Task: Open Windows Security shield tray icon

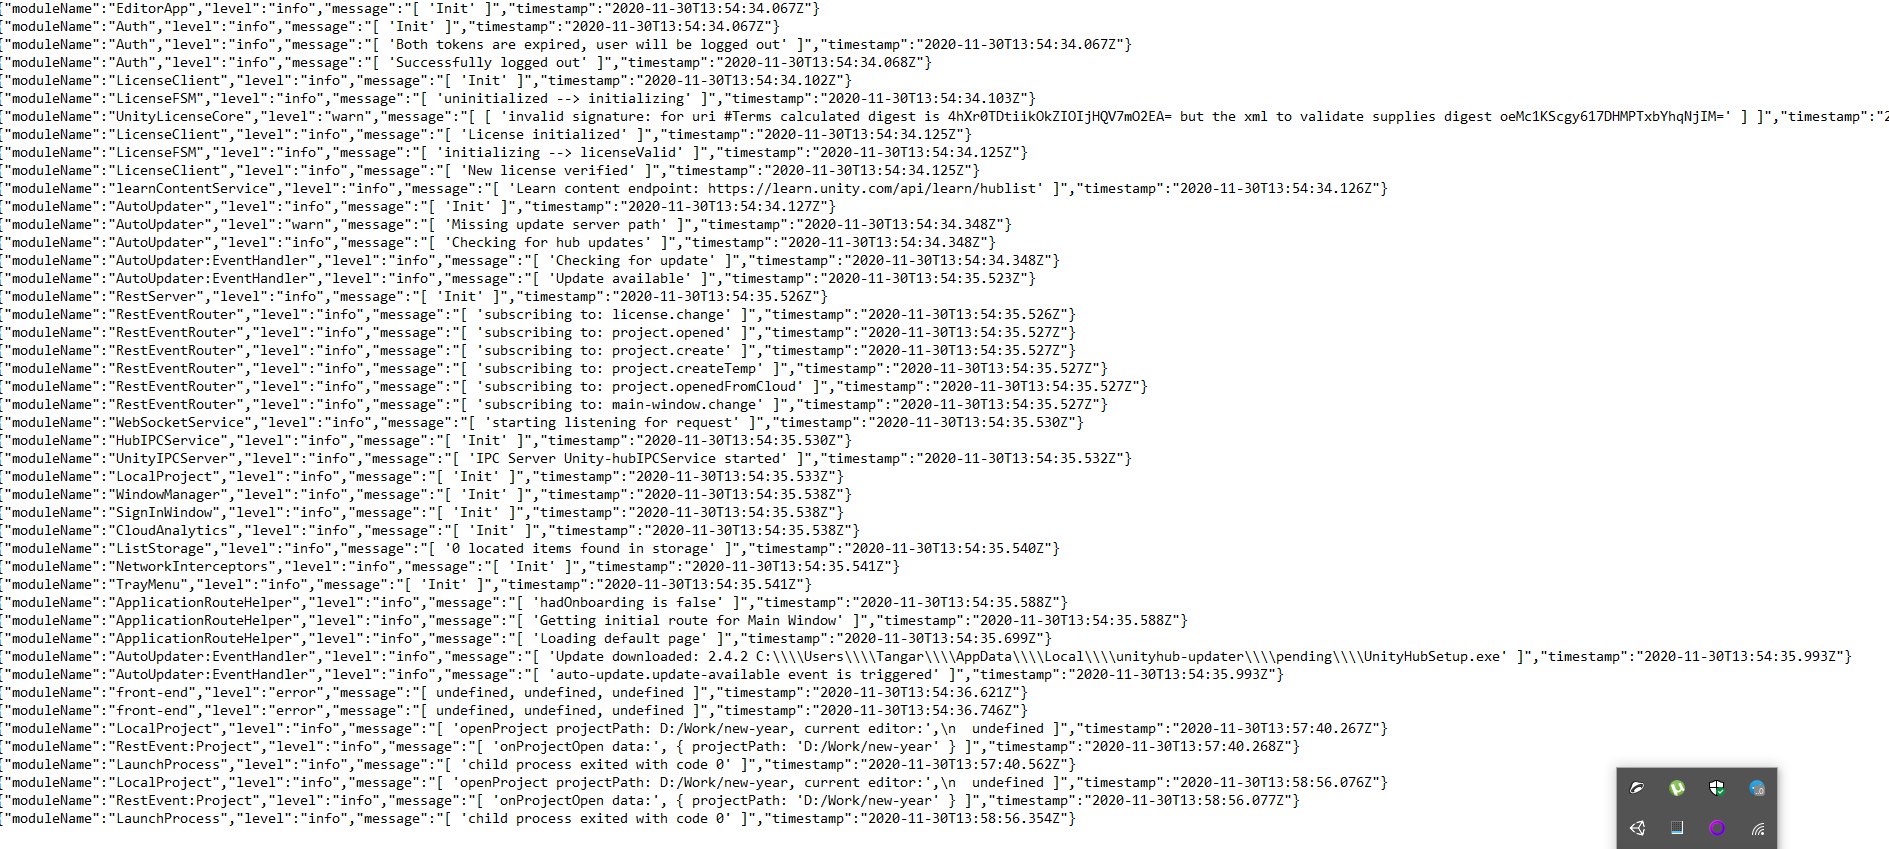Action: [x=1717, y=788]
